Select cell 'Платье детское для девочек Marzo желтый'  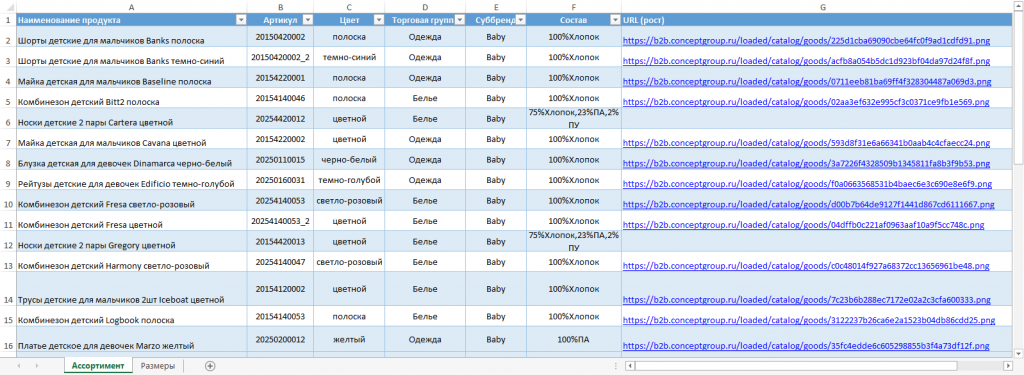[132, 340]
